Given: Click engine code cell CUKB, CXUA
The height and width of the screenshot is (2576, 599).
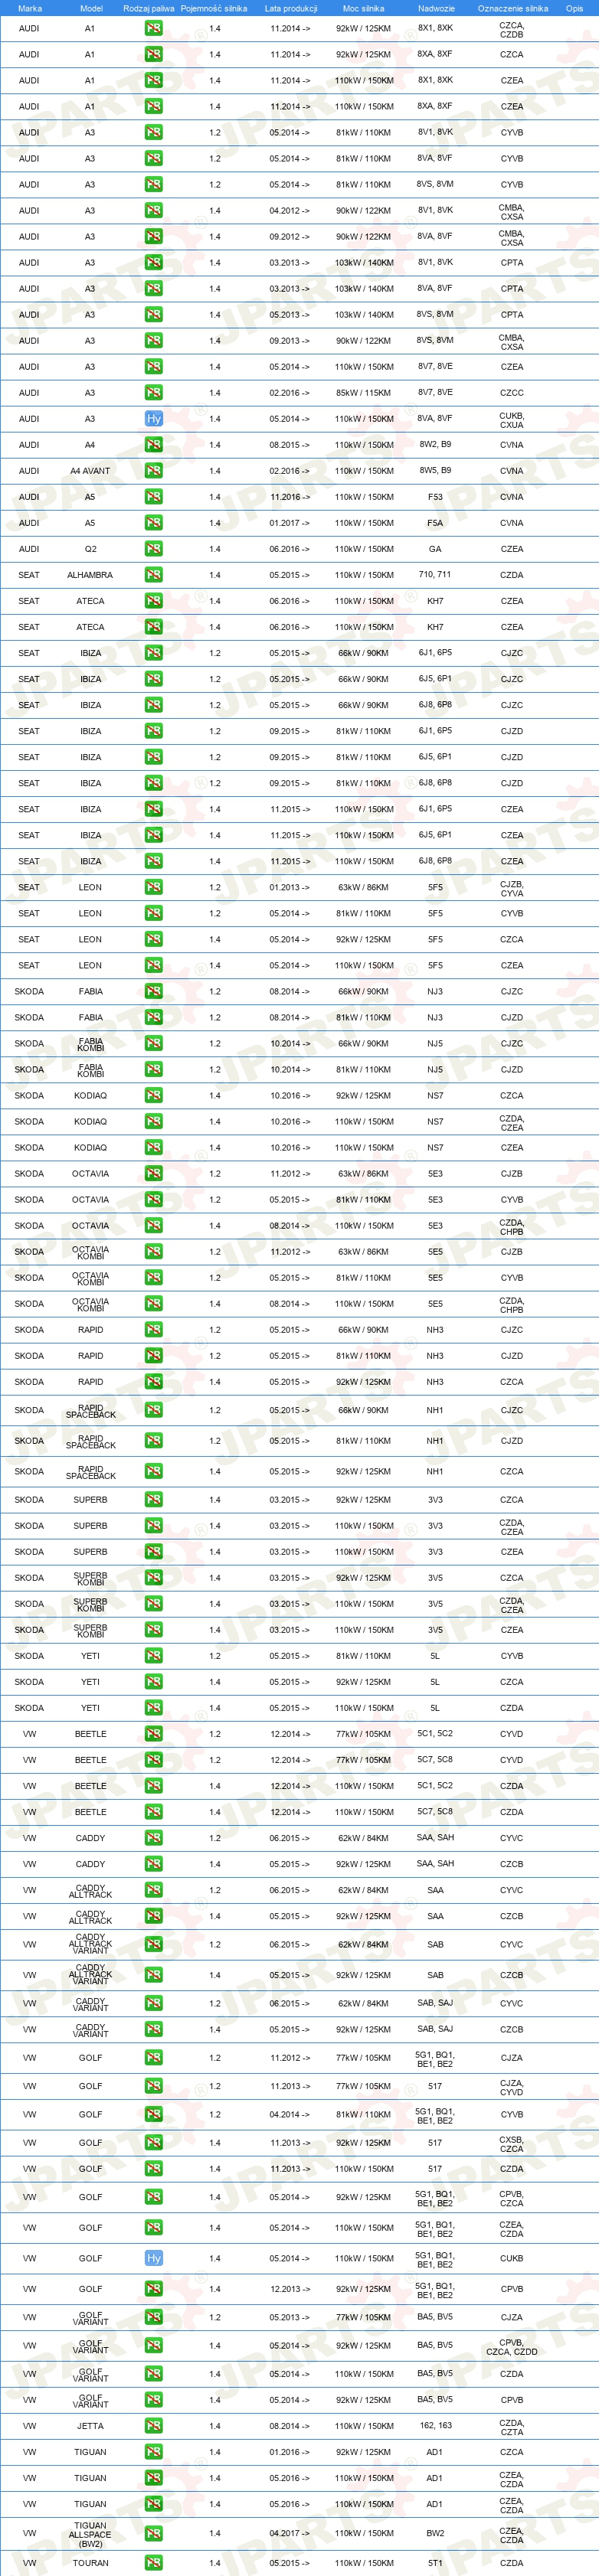Looking at the screenshot, I should (512, 419).
